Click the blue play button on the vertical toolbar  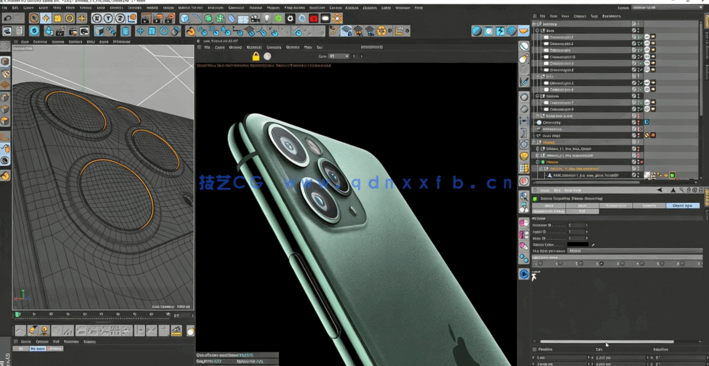click(524, 274)
